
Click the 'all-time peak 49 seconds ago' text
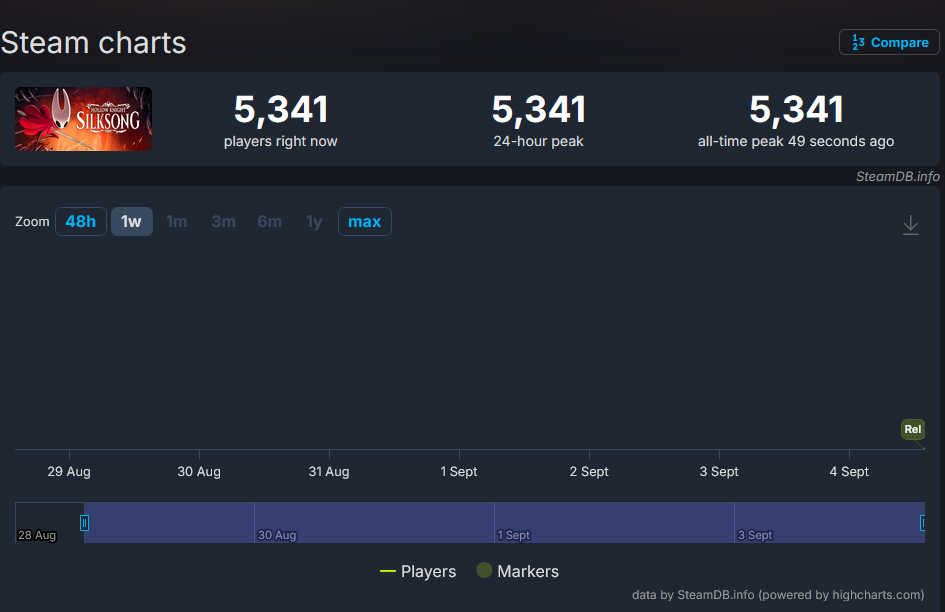[x=796, y=141]
